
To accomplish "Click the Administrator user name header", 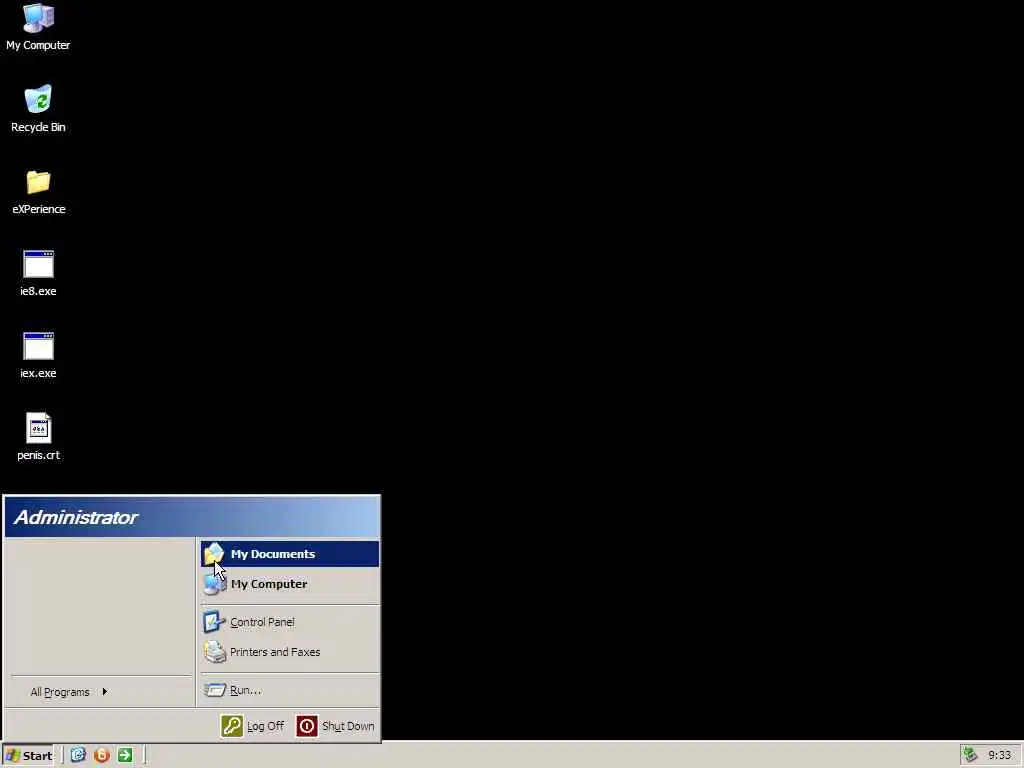I will tap(76, 517).
